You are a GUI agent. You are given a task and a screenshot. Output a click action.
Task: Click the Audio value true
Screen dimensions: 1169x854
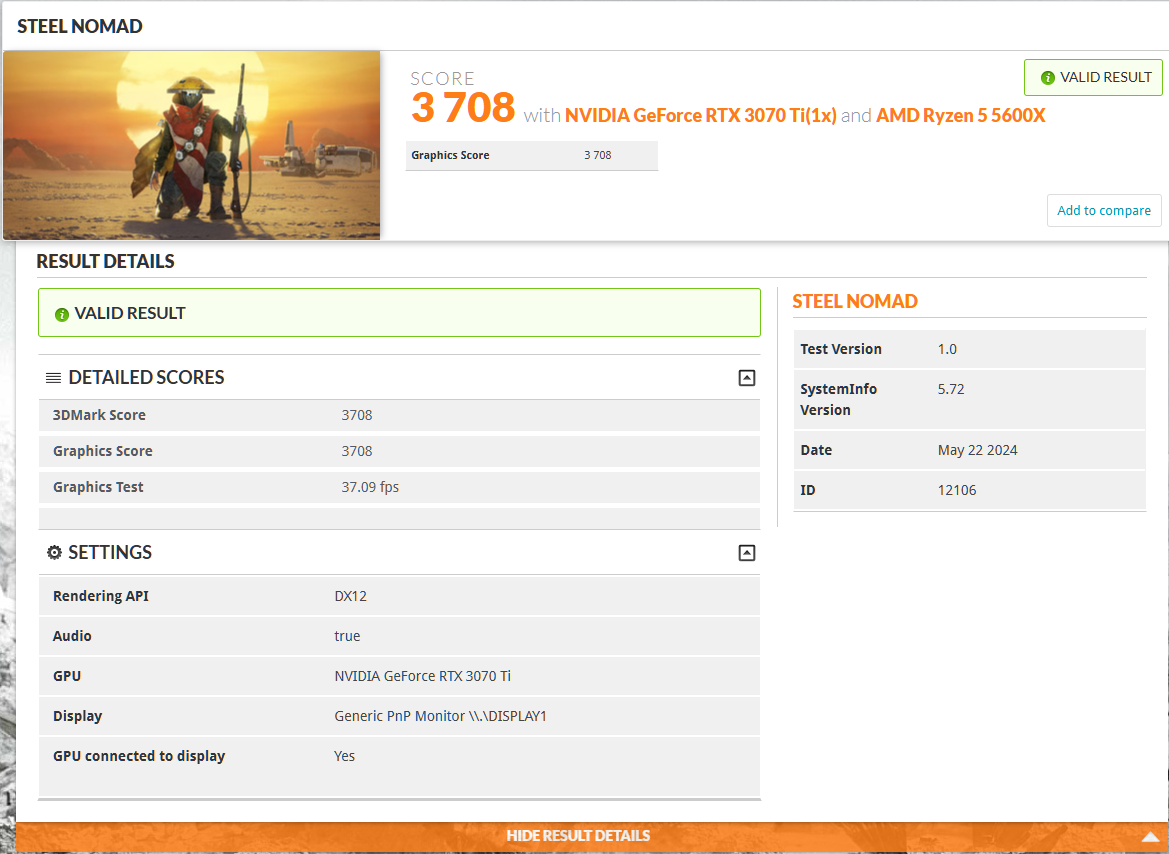coord(347,636)
